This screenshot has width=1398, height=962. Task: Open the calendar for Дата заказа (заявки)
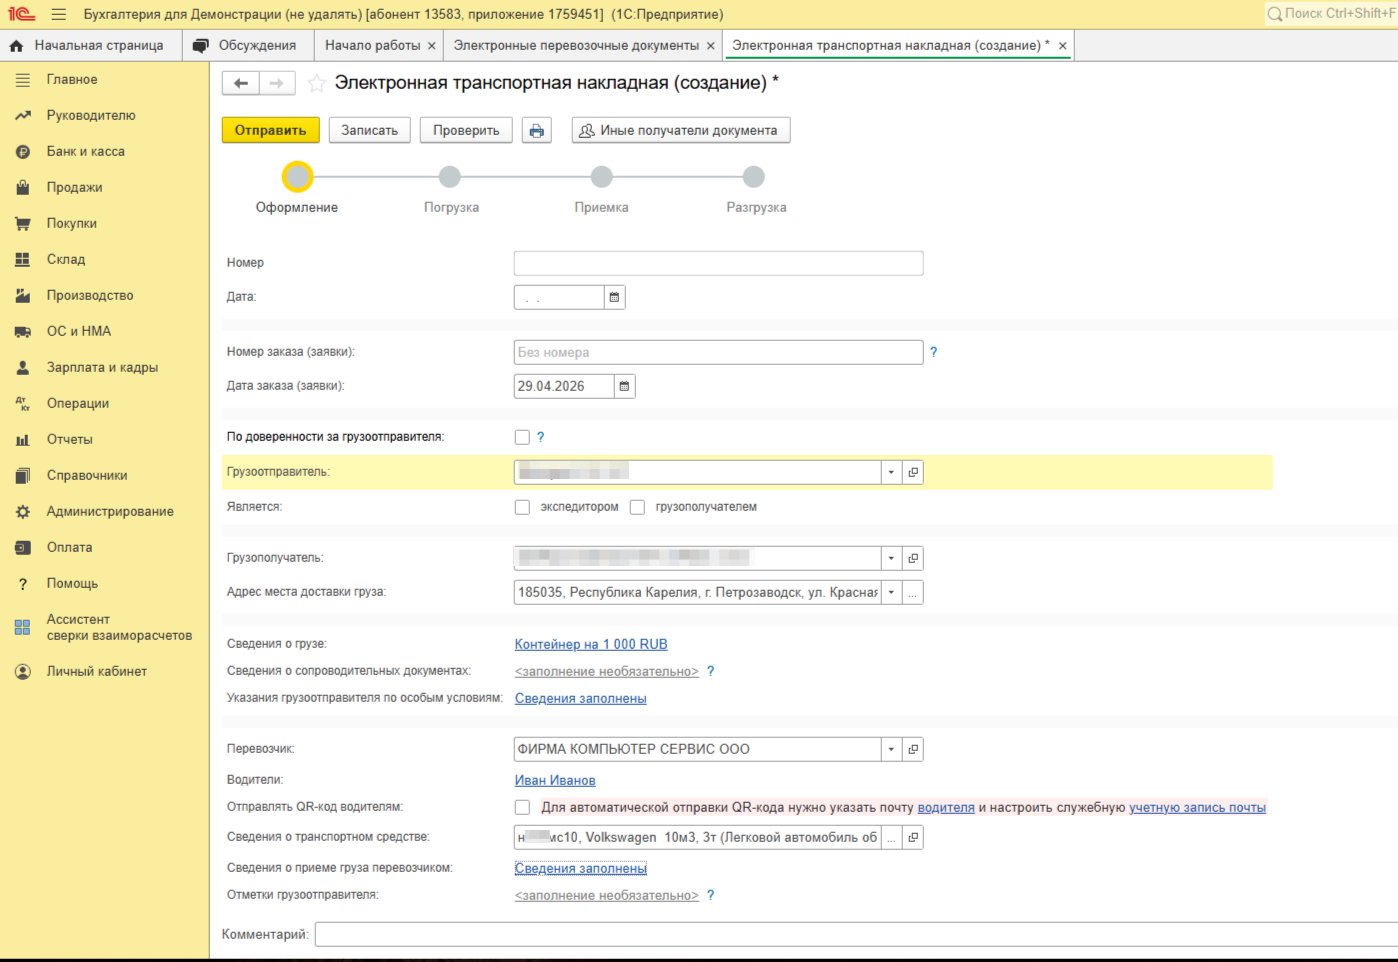tap(624, 386)
